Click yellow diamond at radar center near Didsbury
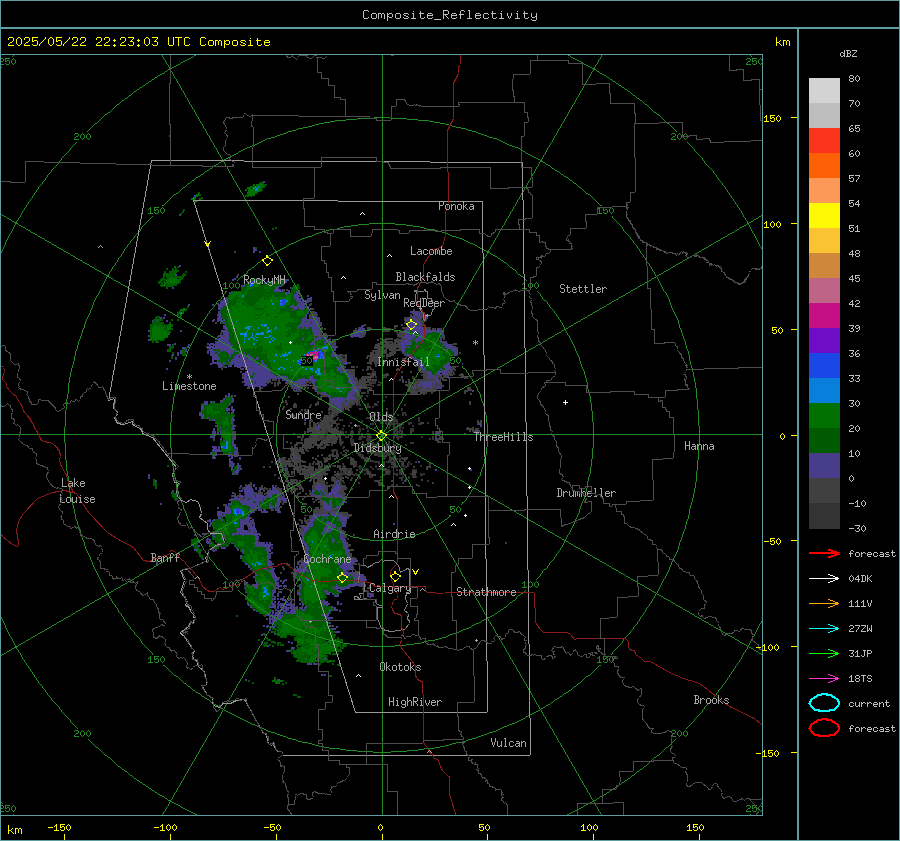 [381, 435]
